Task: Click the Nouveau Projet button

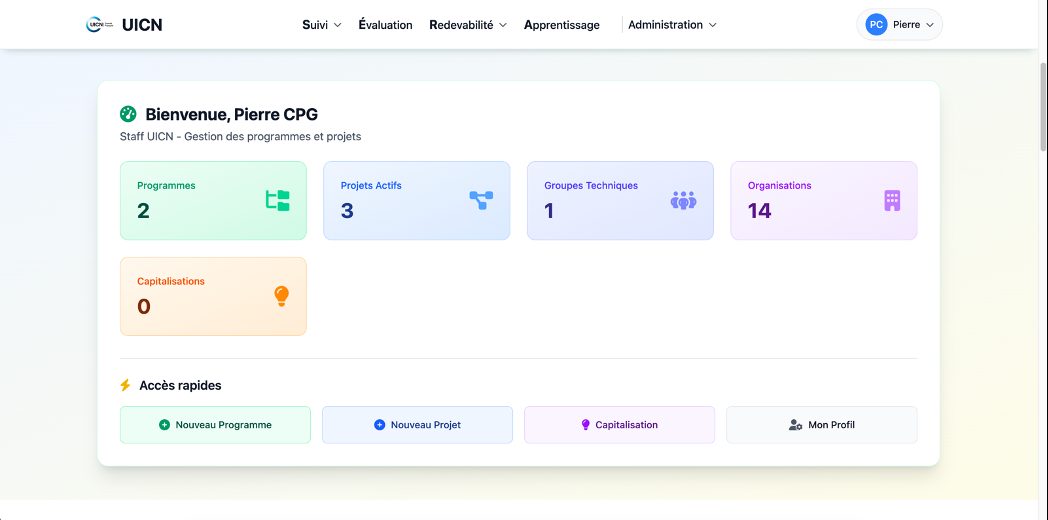Action: point(417,424)
